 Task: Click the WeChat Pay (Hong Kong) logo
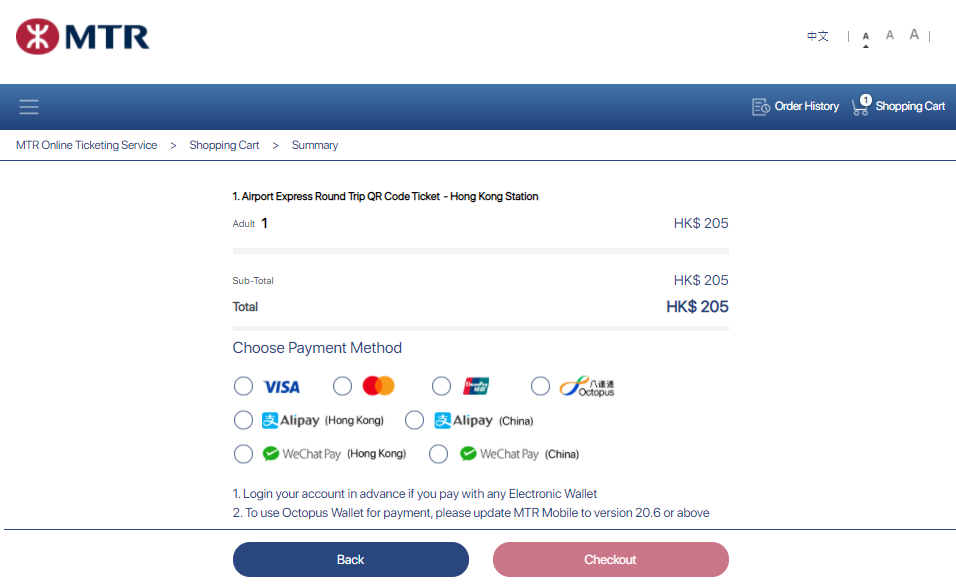pos(305,453)
